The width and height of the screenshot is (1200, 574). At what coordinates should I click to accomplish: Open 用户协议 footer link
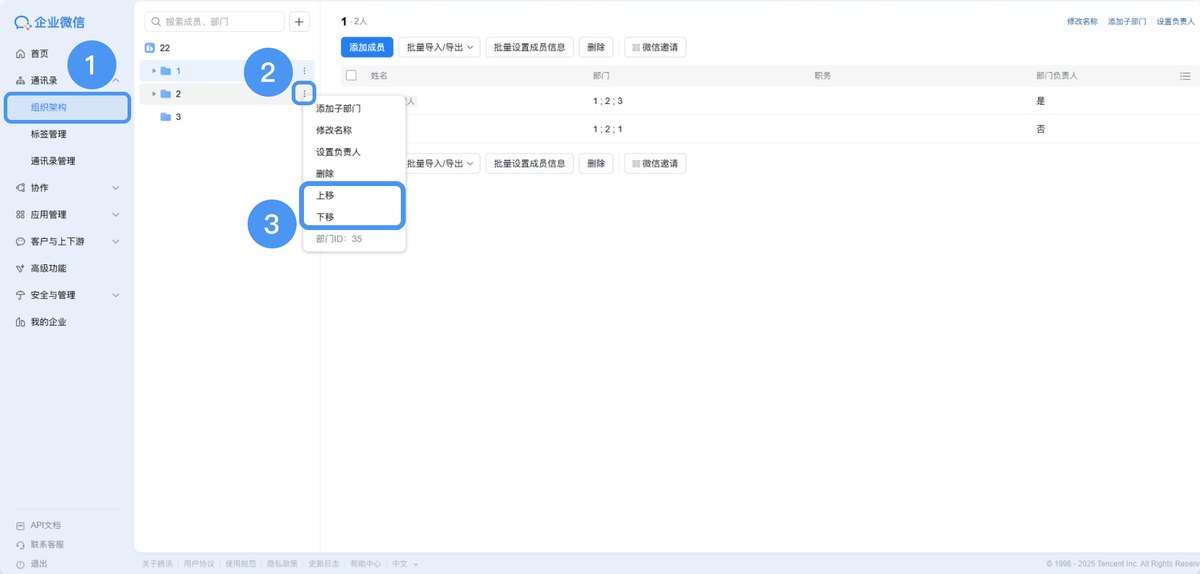199,564
